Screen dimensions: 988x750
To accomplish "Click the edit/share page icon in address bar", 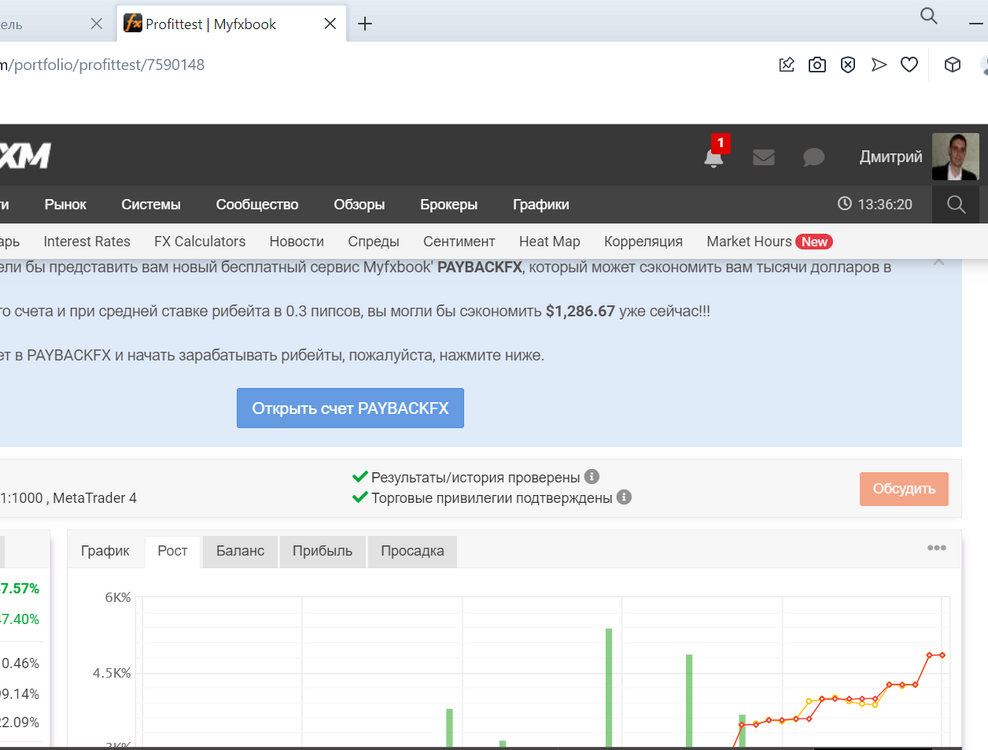I will 786,65.
